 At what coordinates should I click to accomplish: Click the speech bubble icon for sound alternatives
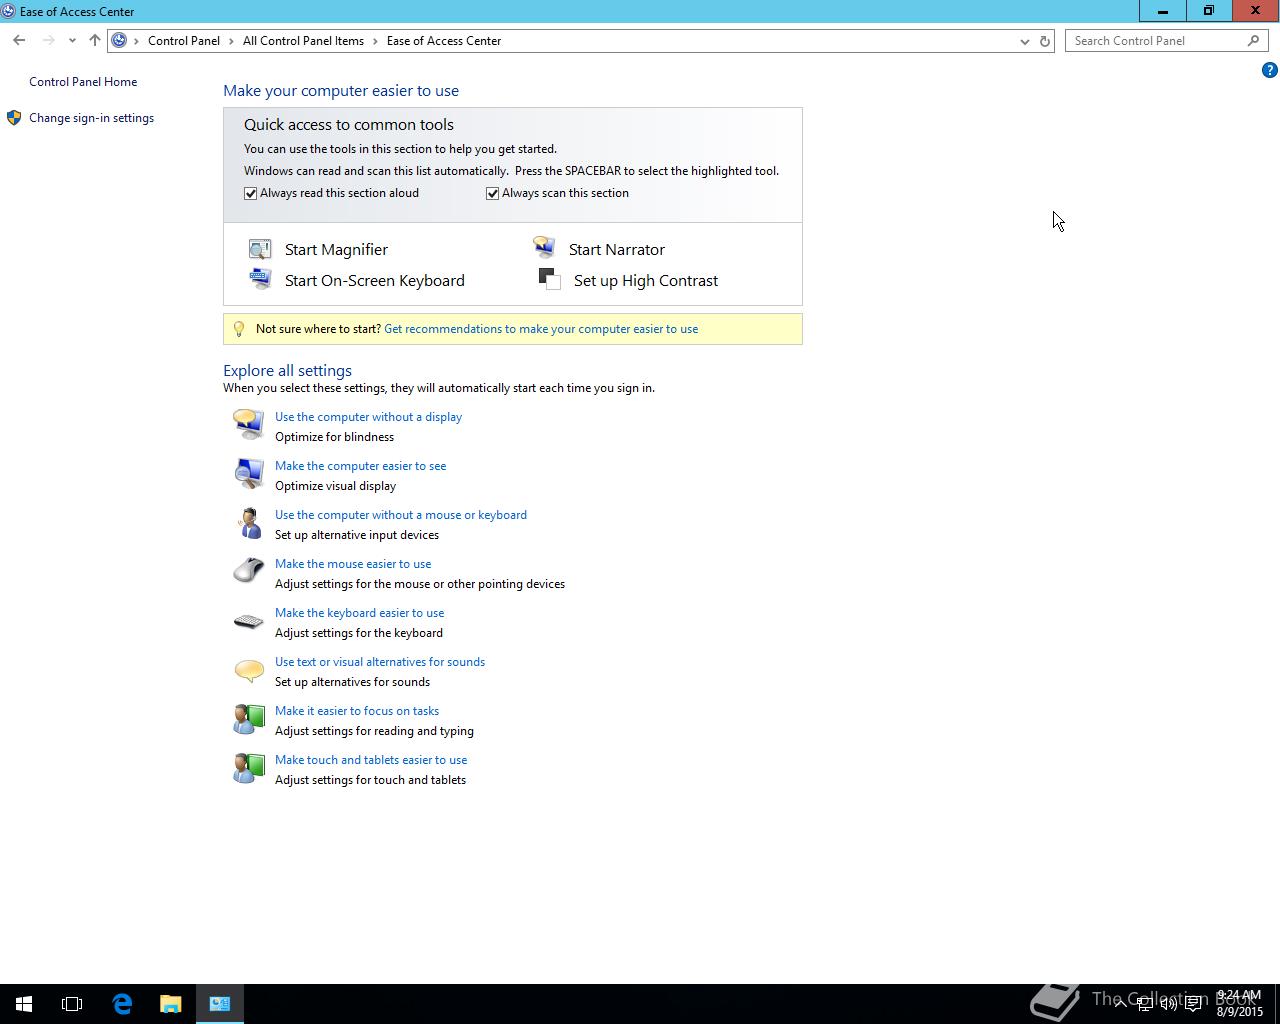point(248,669)
